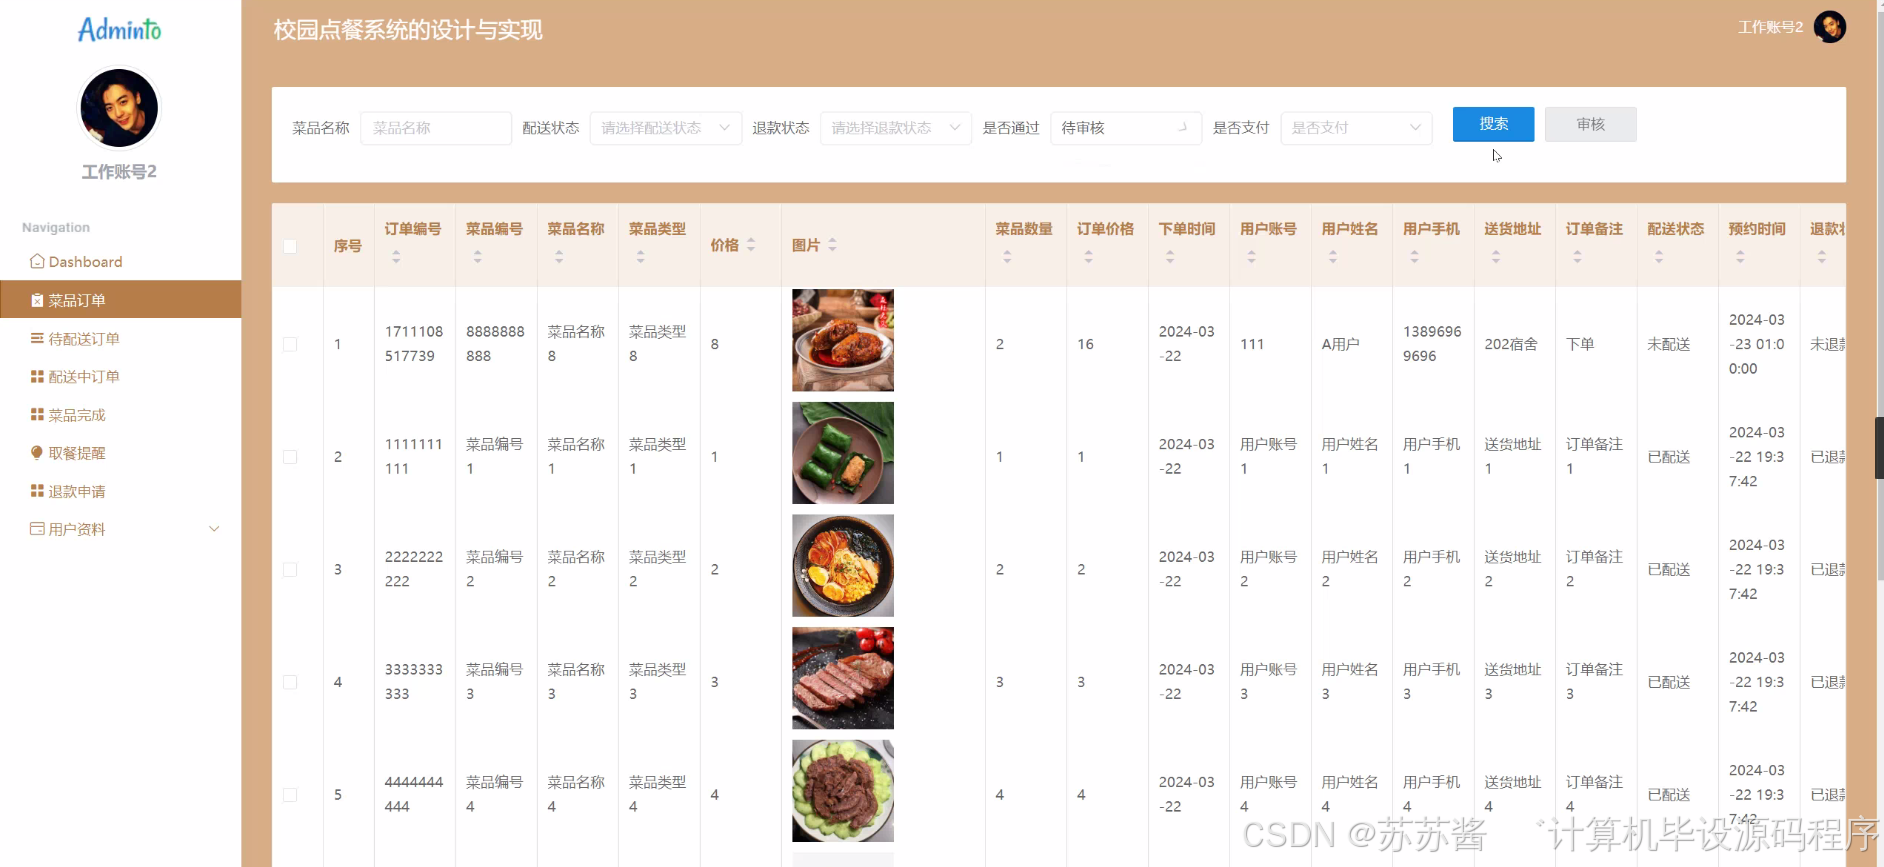Sort by 下单时间 column arrows

(1170, 257)
